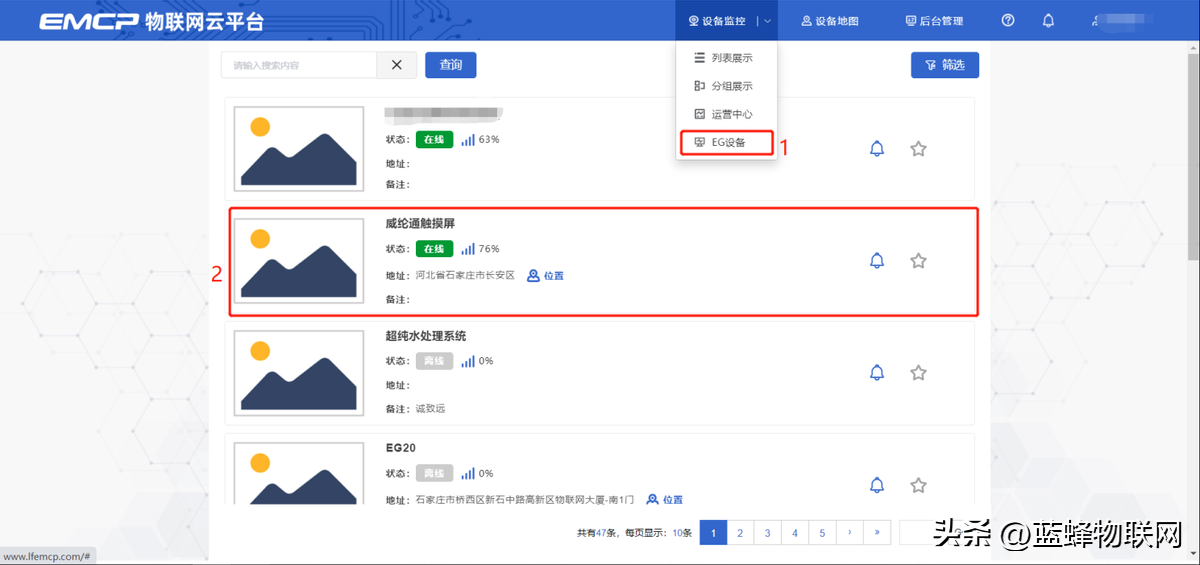Go to next page with single arrow
The width and height of the screenshot is (1200, 565).
849,533
